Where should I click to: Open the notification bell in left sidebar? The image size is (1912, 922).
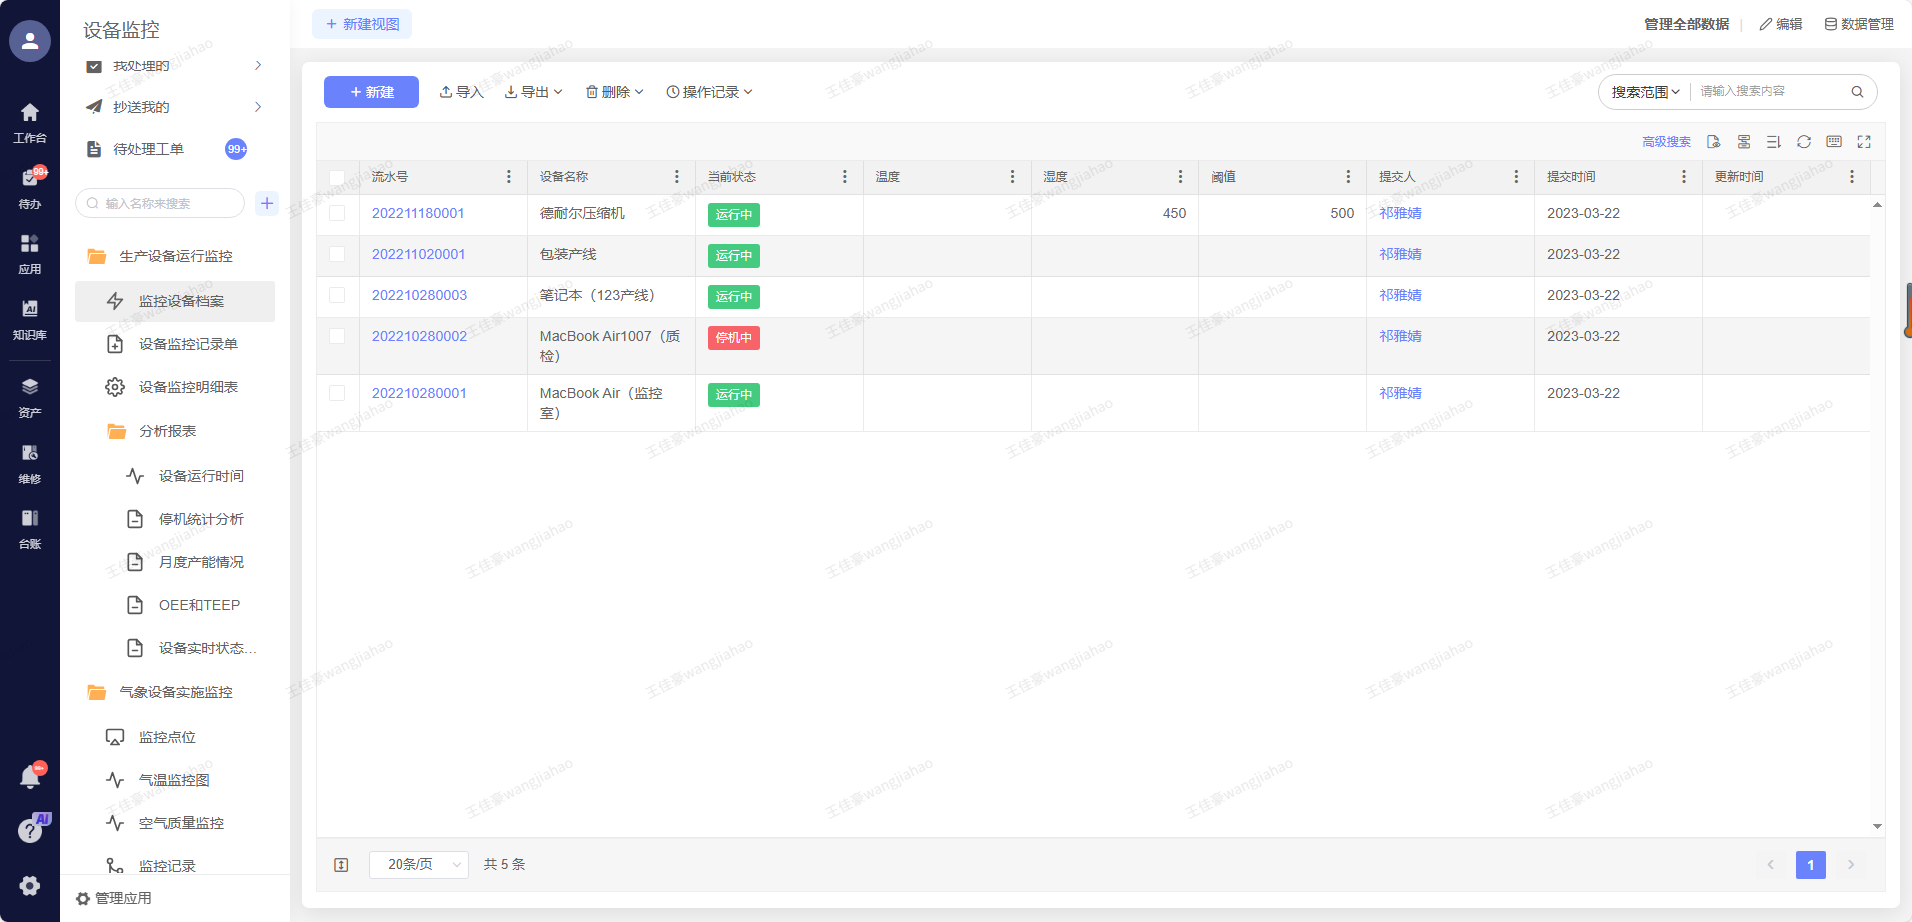[30, 777]
